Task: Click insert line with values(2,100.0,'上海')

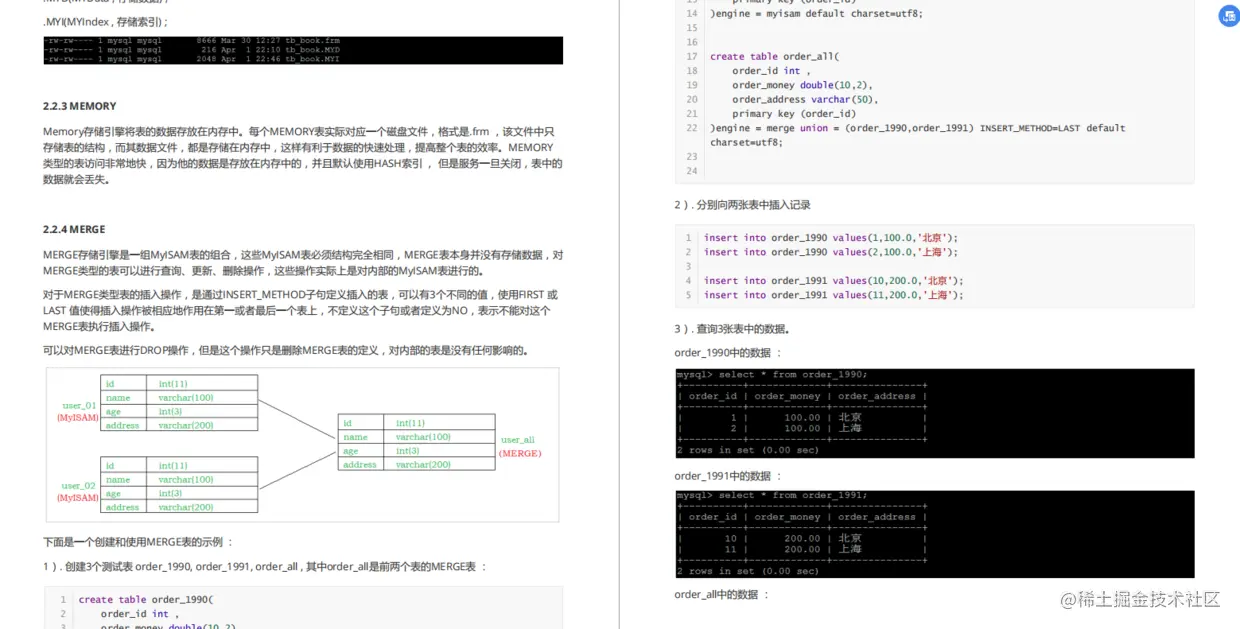Action: pos(831,252)
